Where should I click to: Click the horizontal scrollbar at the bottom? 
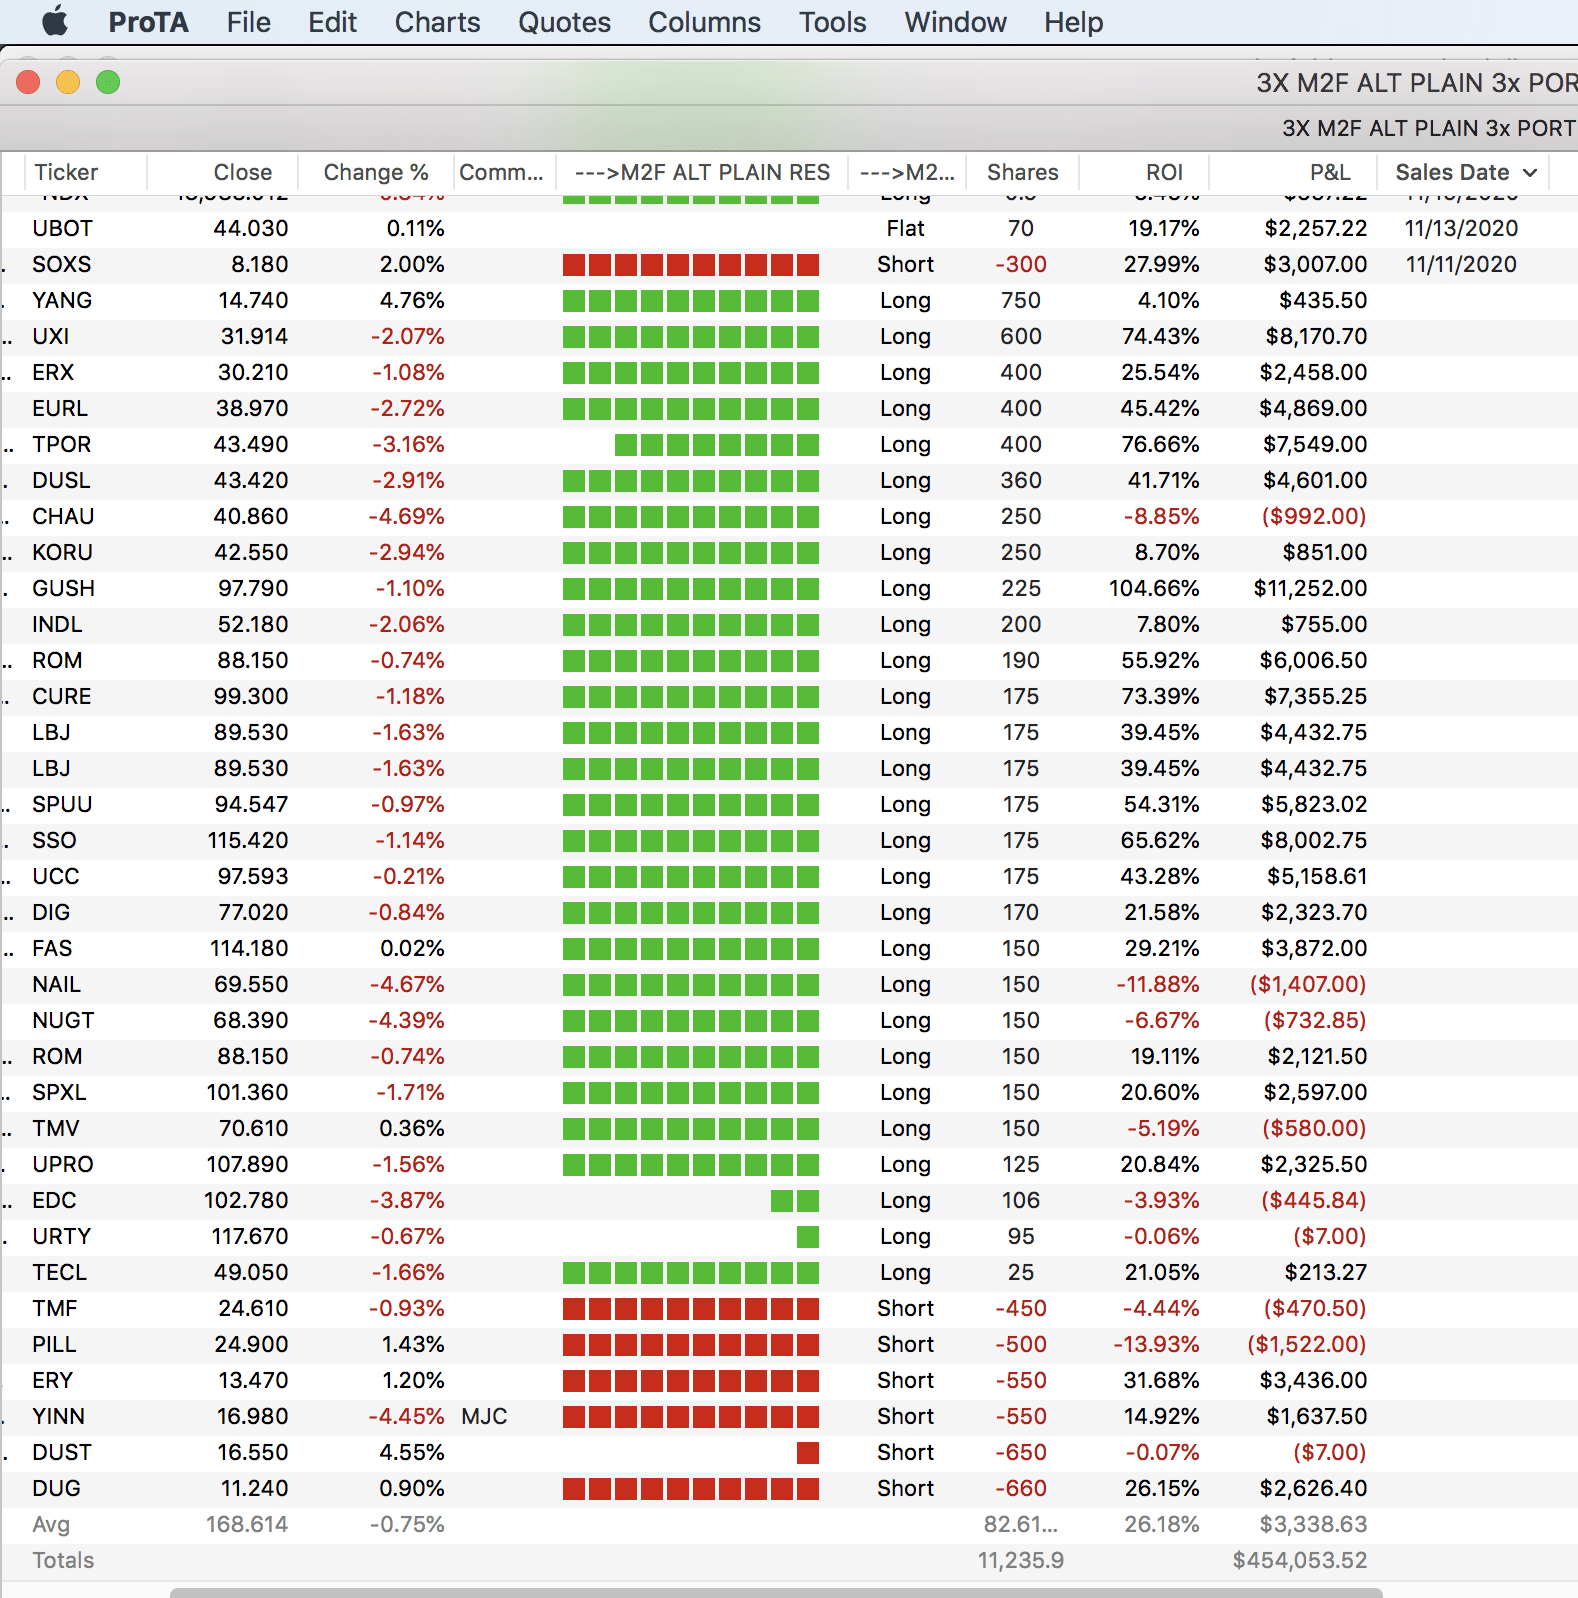point(775,1592)
